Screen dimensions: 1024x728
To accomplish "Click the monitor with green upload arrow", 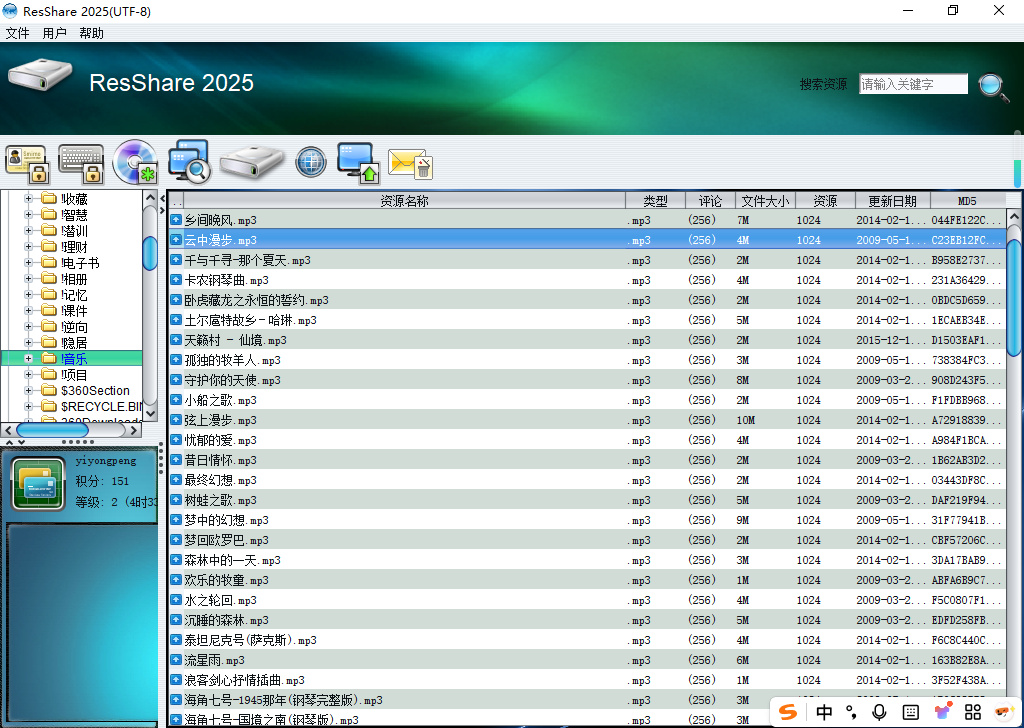I will coord(357,162).
